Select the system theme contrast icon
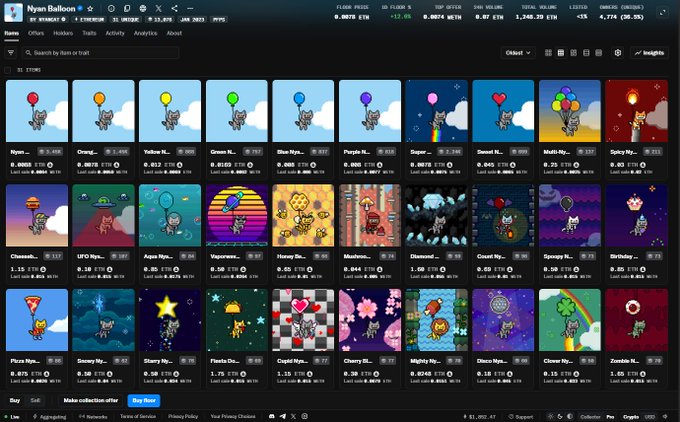The image size is (680, 422). [569, 416]
